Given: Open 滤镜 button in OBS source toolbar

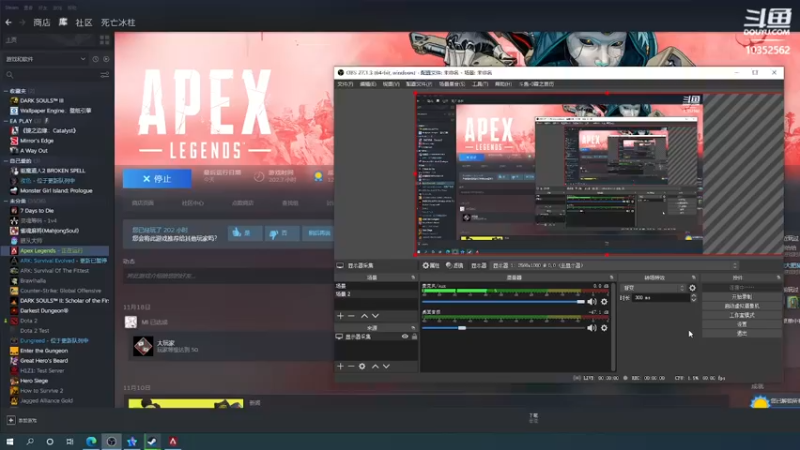Looking at the screenshot, I should [x=455, y=266].
